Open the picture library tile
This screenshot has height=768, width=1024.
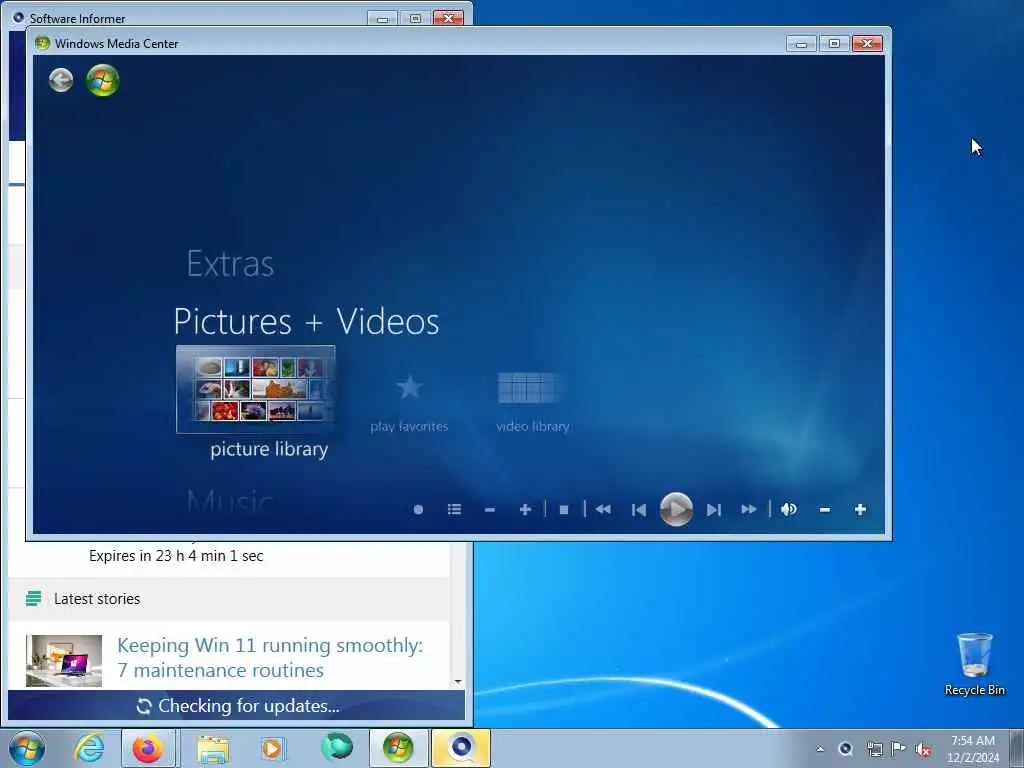255,389
